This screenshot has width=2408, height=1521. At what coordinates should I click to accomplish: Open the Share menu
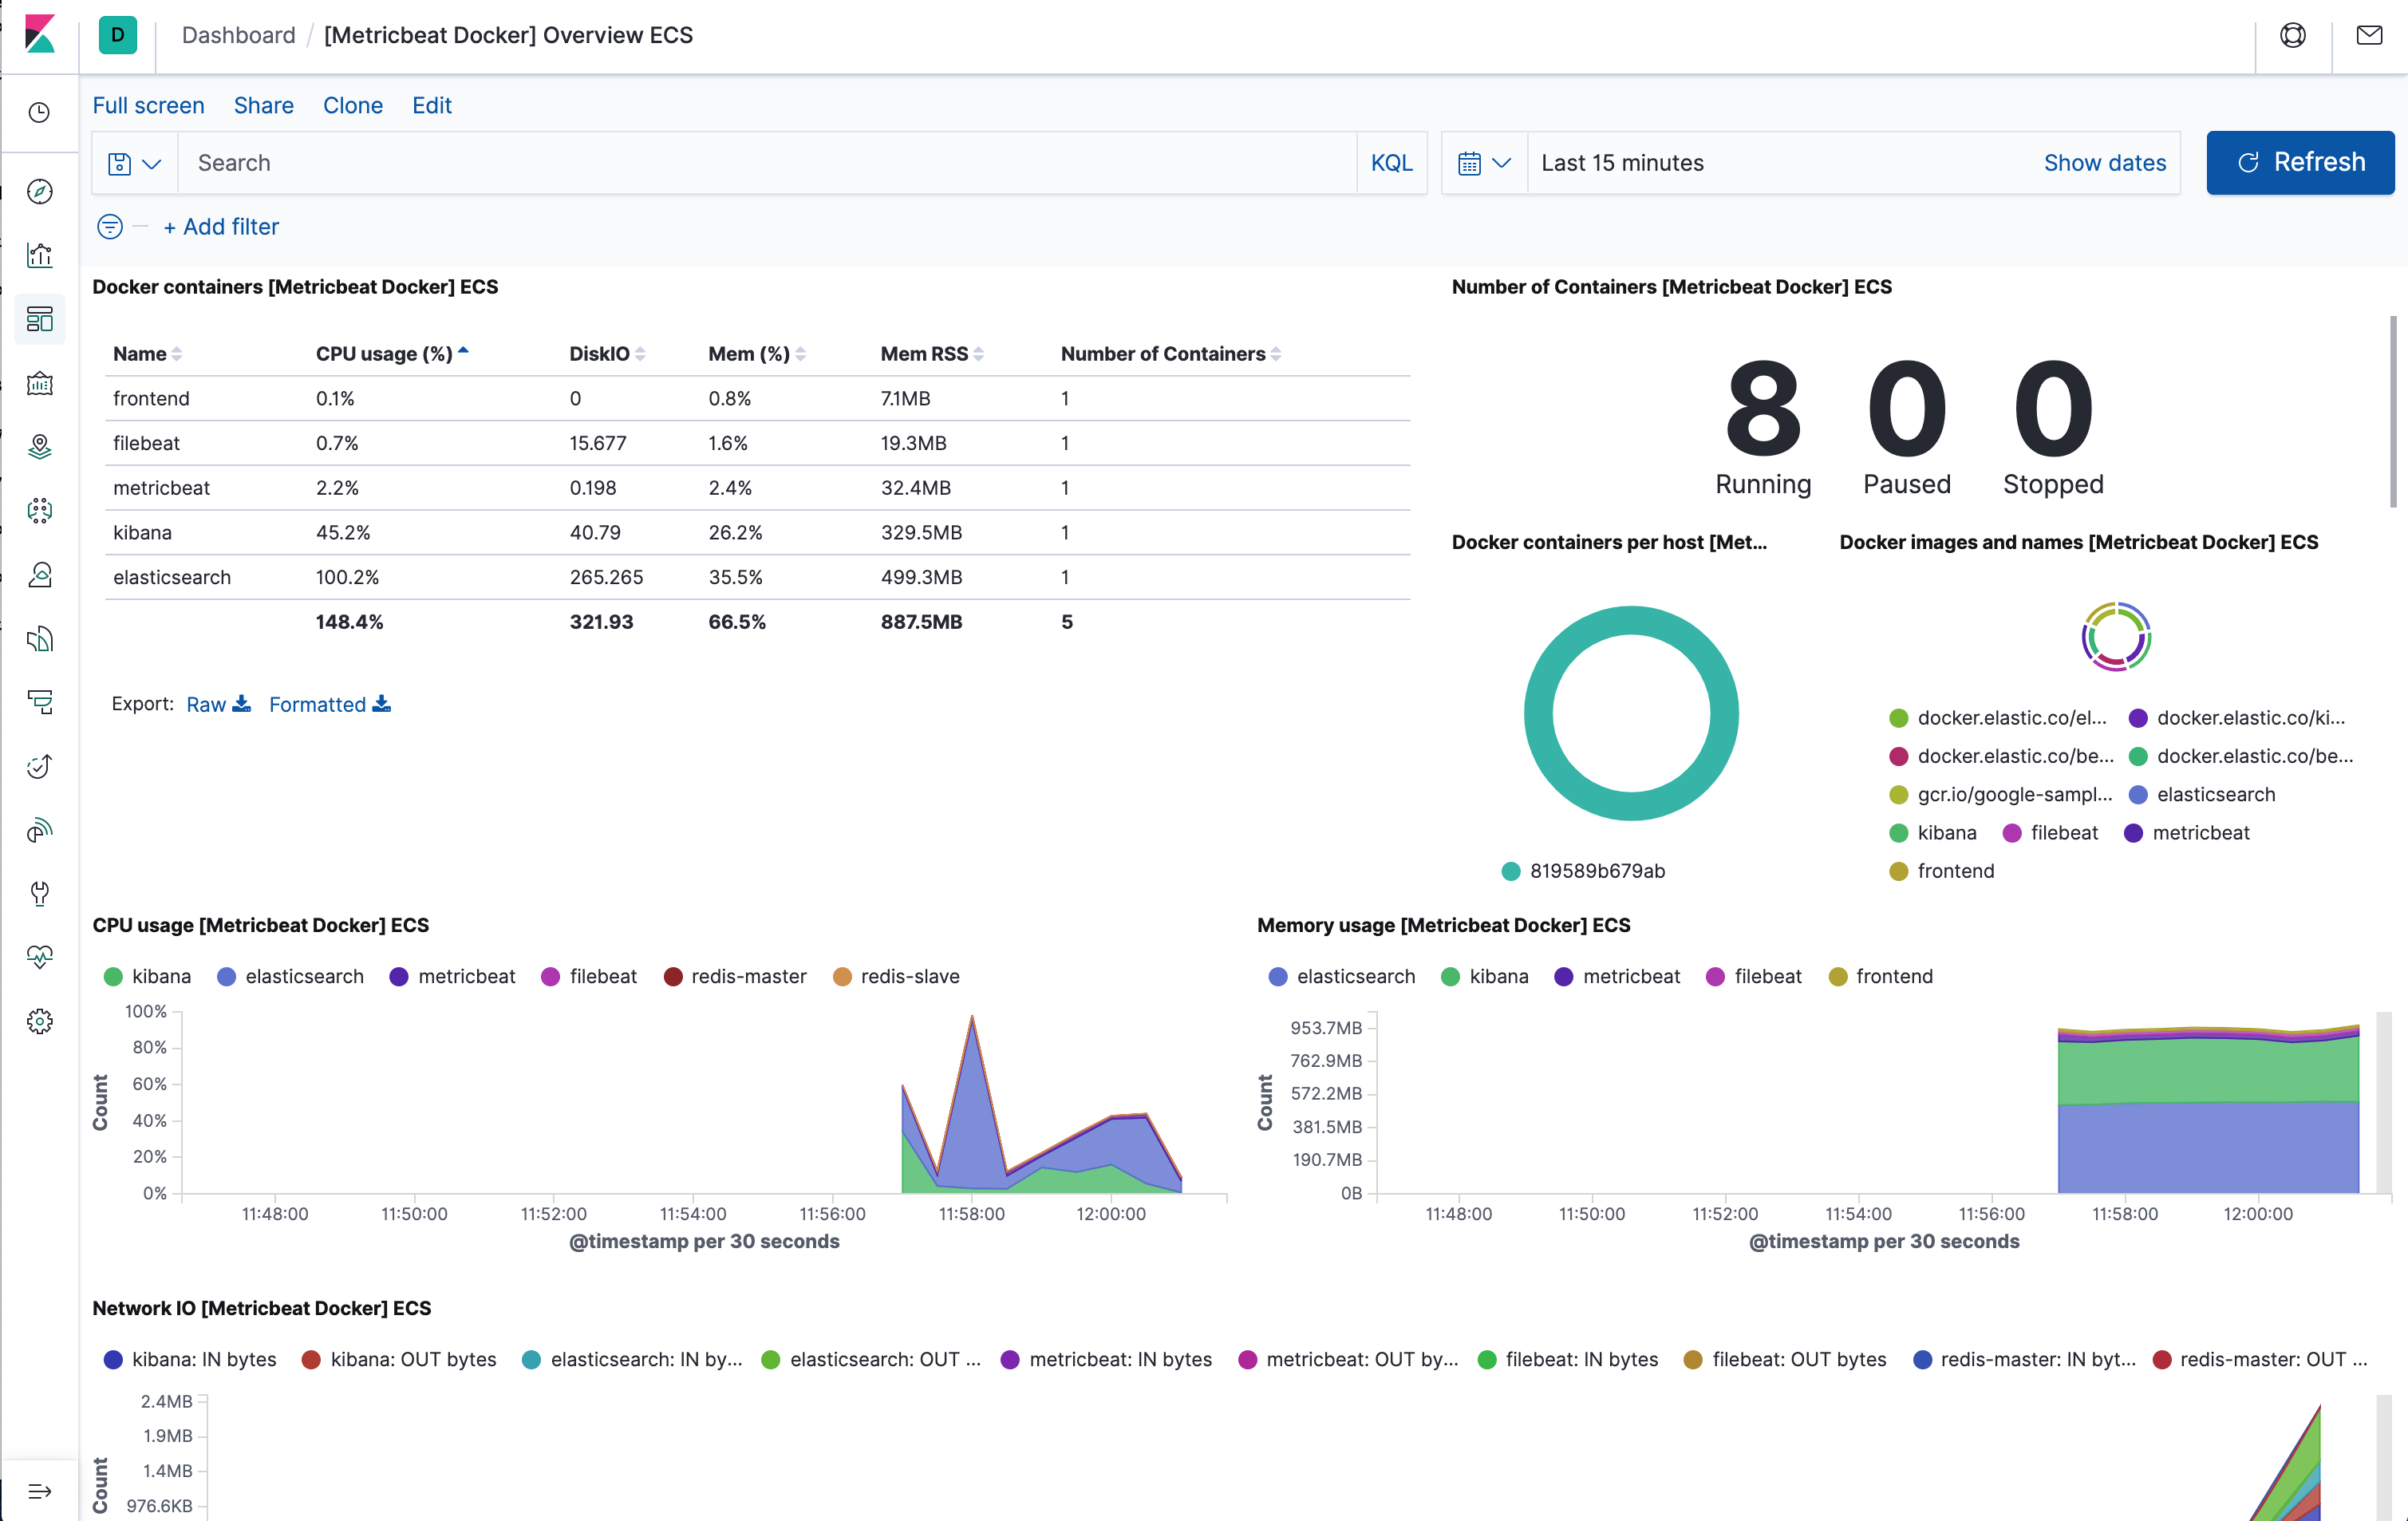pos(263,105)
